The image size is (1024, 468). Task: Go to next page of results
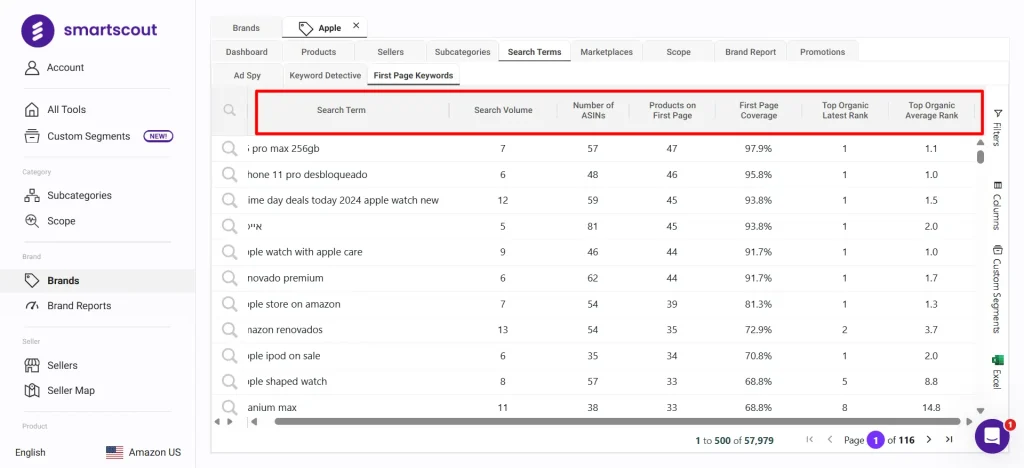pos(929,440)
